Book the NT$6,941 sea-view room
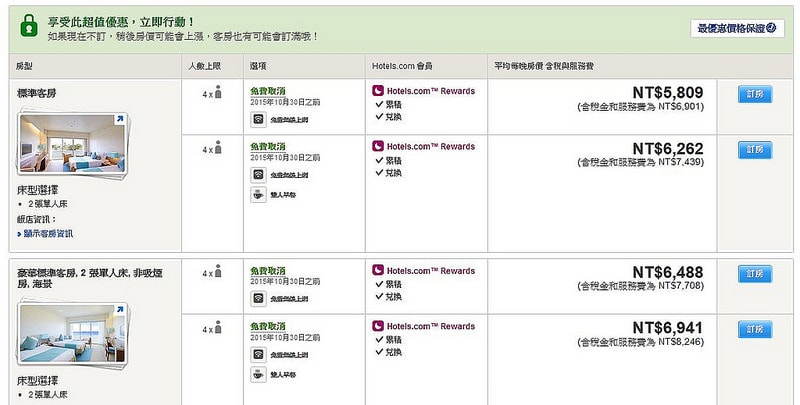 click(754, 329)
